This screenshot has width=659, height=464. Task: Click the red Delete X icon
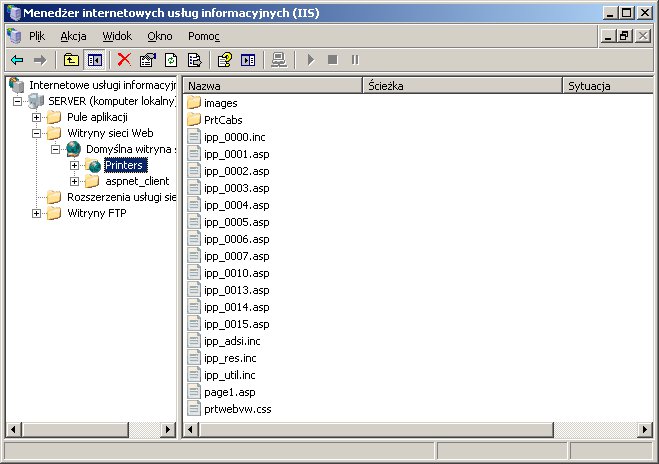pyautogui.click(x=124, y=60)
